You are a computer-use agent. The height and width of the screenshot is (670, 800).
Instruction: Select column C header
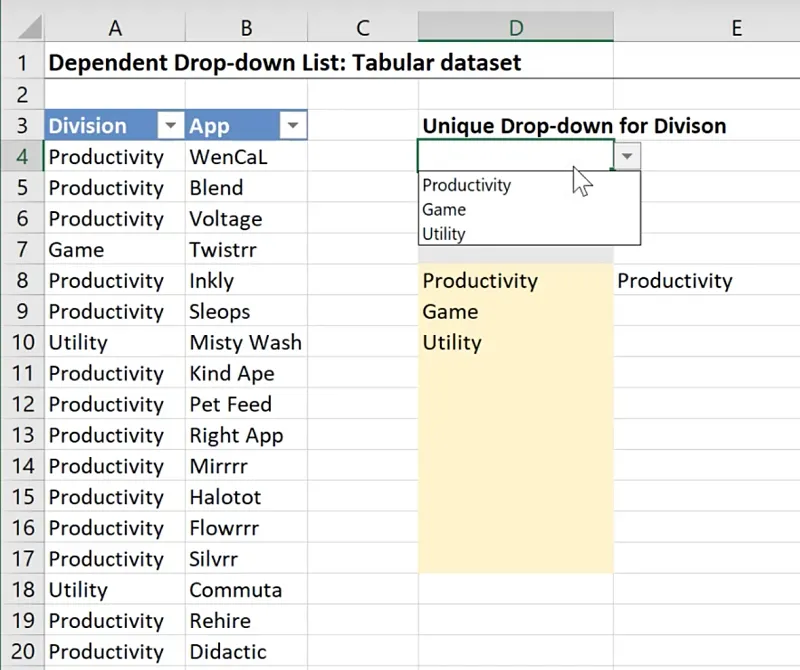click(x=362, y=28)
